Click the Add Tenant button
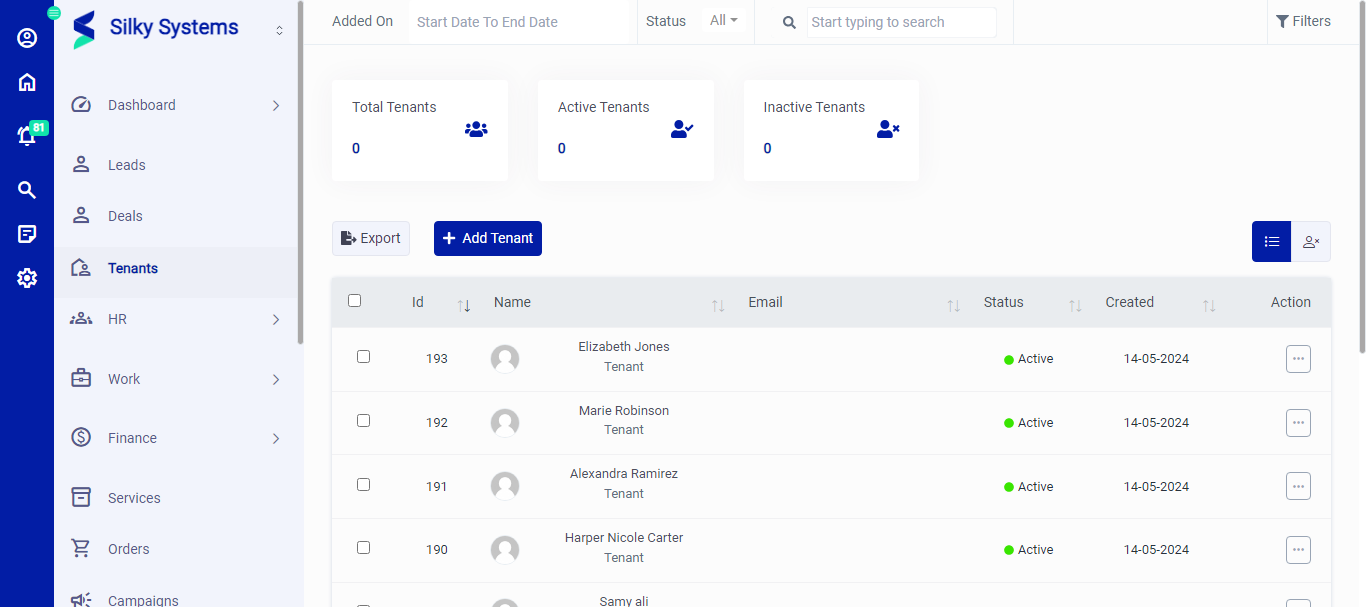The height and width of the screenshot is (607, 1366). pos(487,238)
